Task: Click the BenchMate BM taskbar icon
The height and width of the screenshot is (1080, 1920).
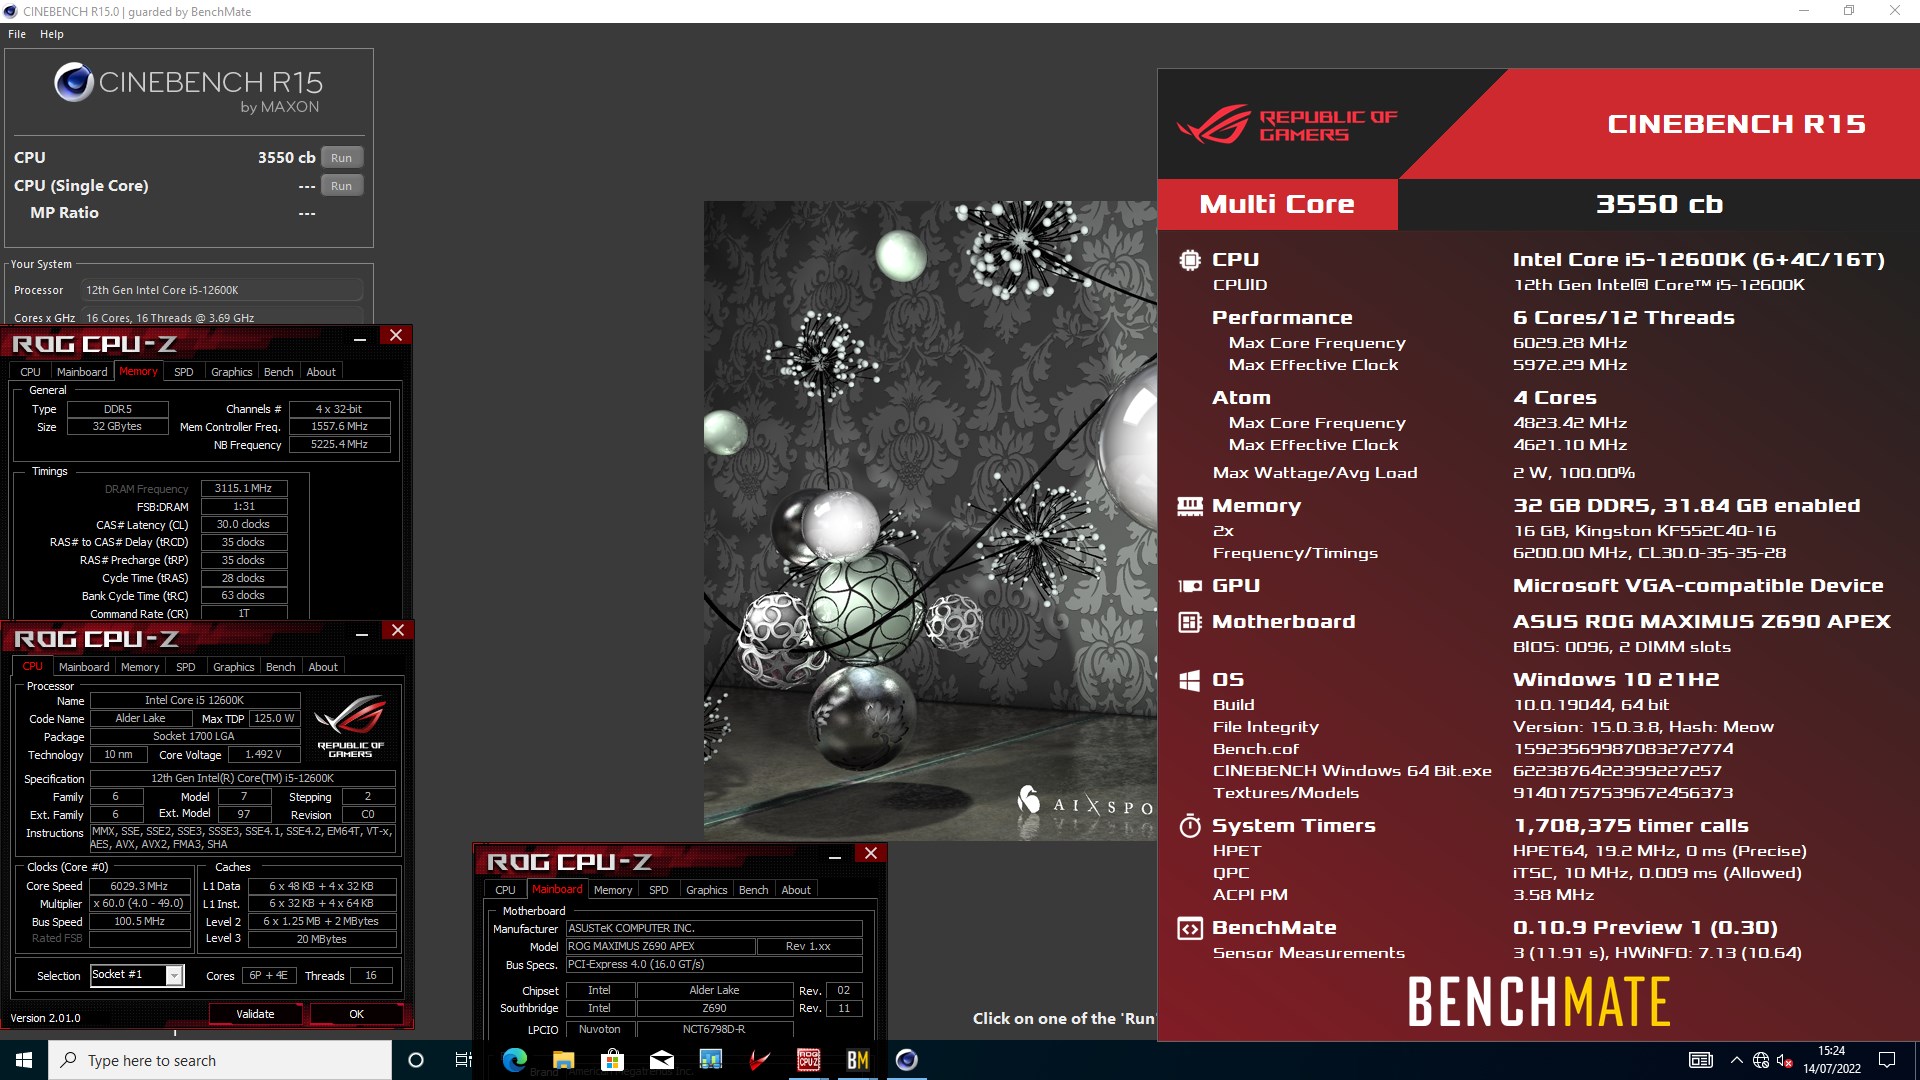Action: pos(857,1060)
